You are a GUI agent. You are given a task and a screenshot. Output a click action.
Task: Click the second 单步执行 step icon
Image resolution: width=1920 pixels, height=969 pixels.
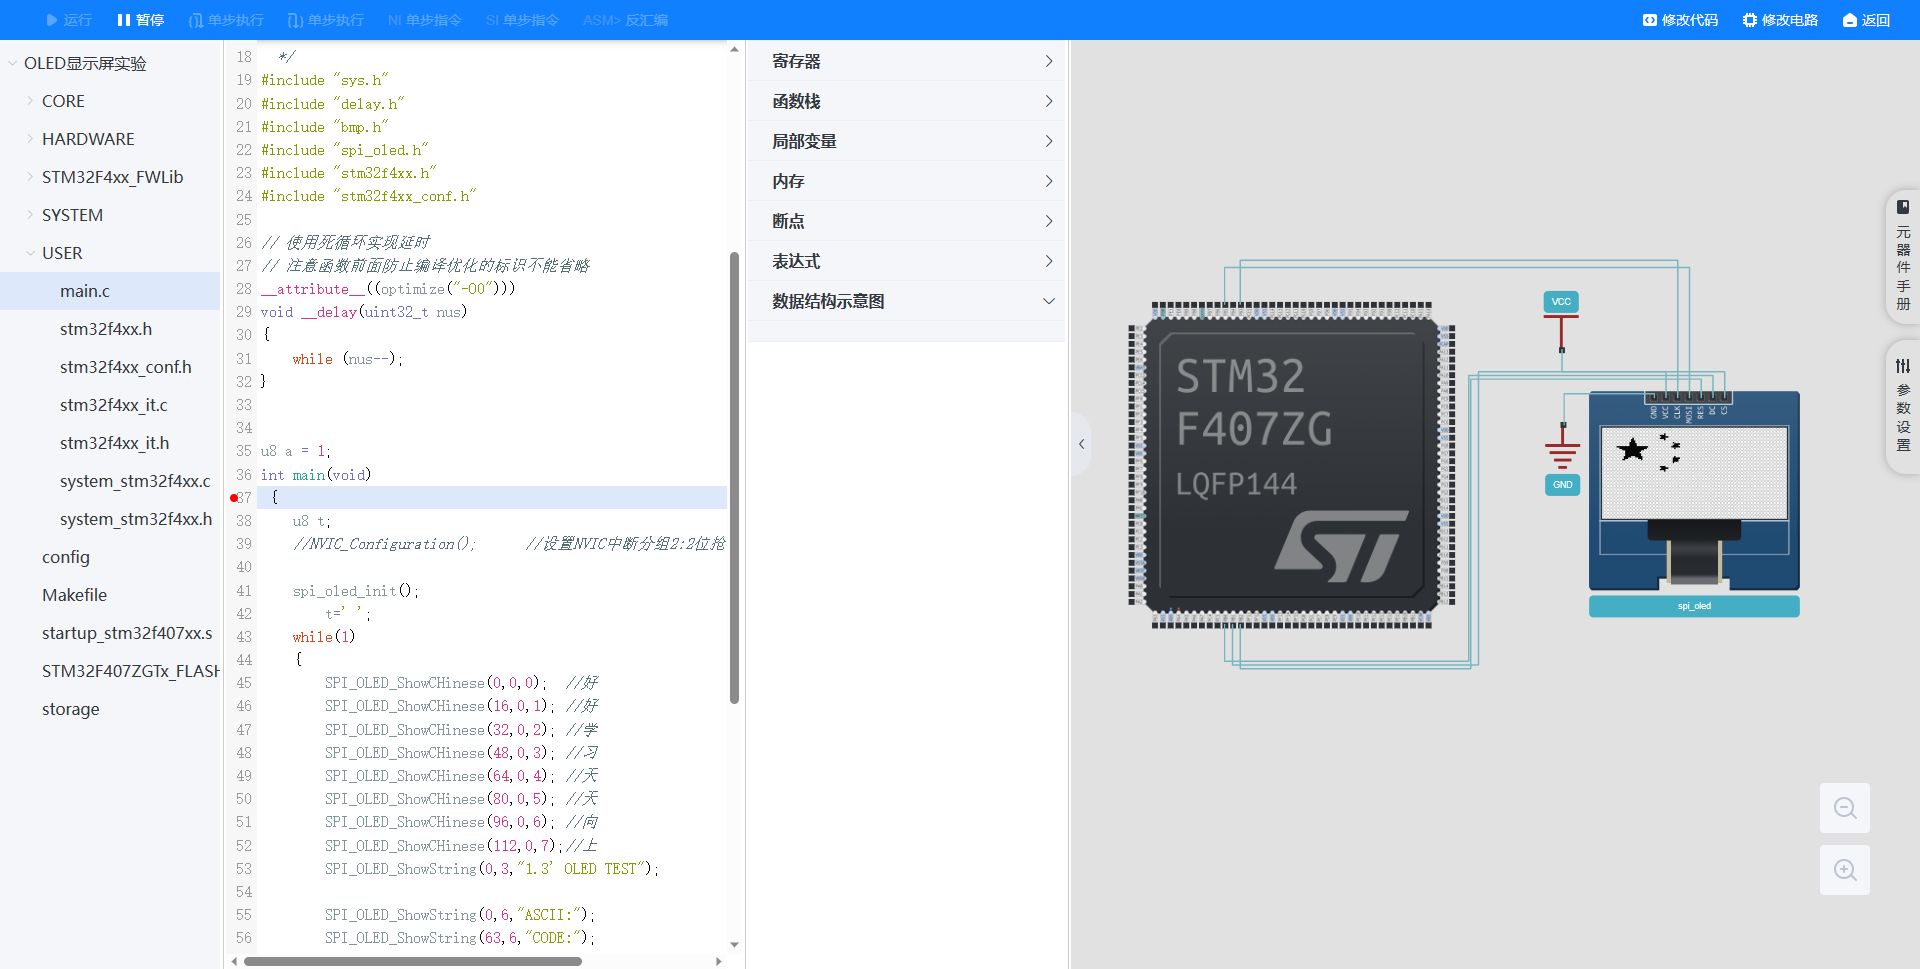click(x=295, y=20)
